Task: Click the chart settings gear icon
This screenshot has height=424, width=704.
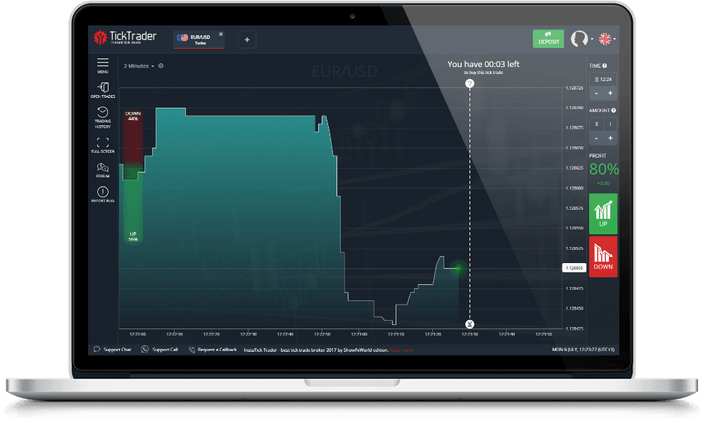Action: [161, 66]
